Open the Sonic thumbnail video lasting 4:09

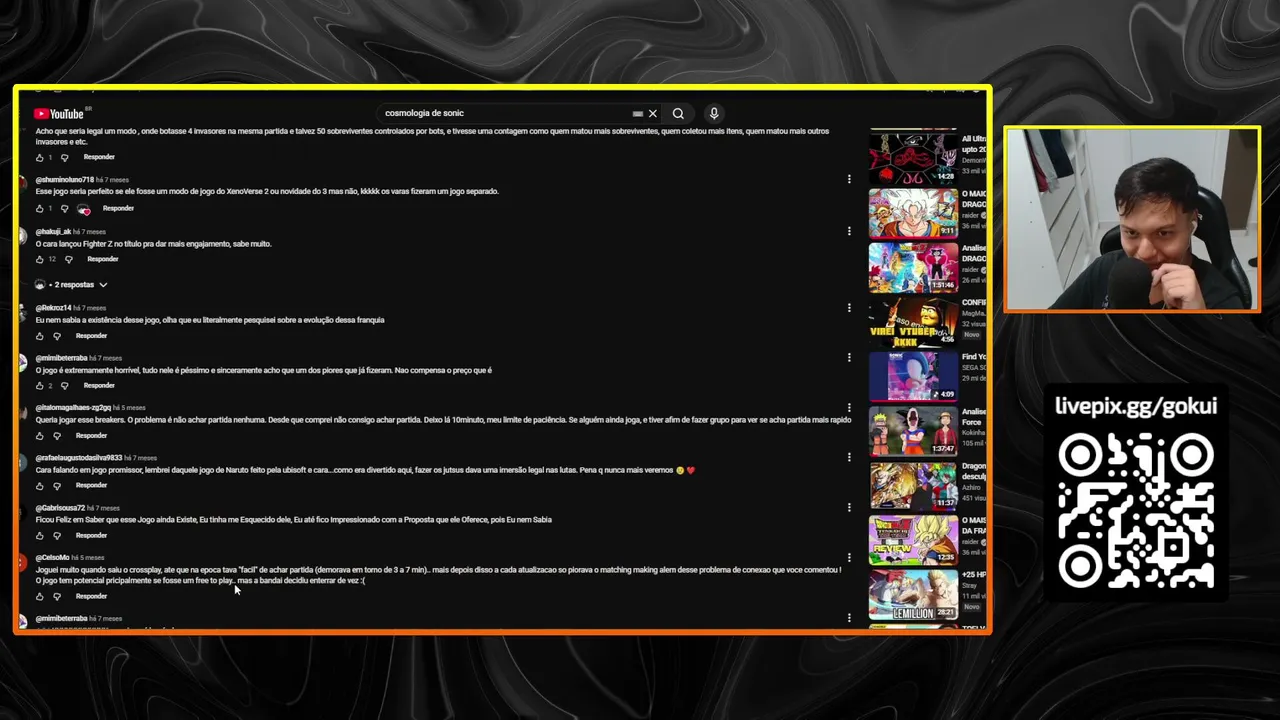click(x=913, y=376)
